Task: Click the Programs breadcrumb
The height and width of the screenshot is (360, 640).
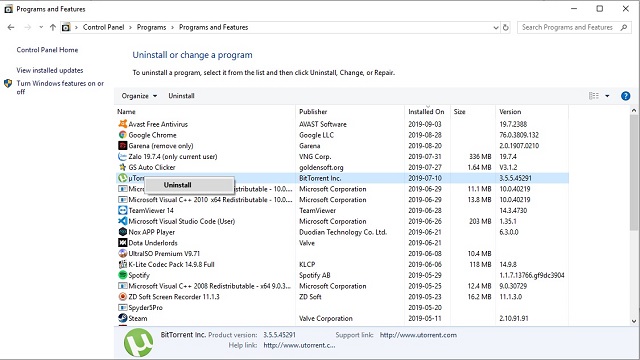Action: pos(151,27)
